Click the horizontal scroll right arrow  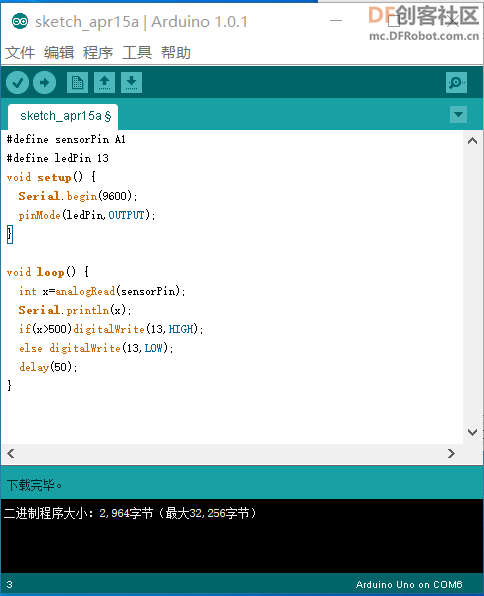point(451,453)
